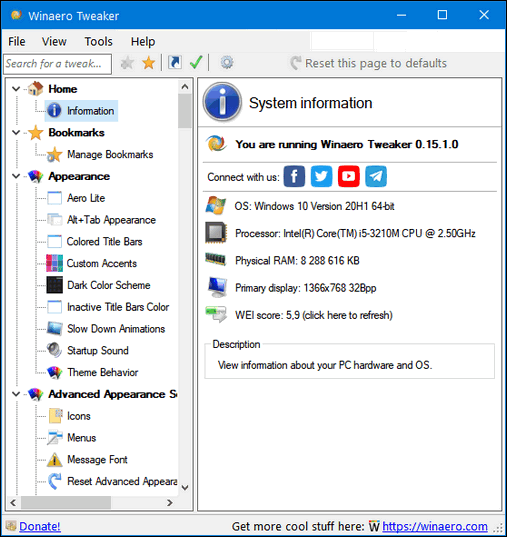Open the Tools menu
Screen dimensions: 507x537
98,41
